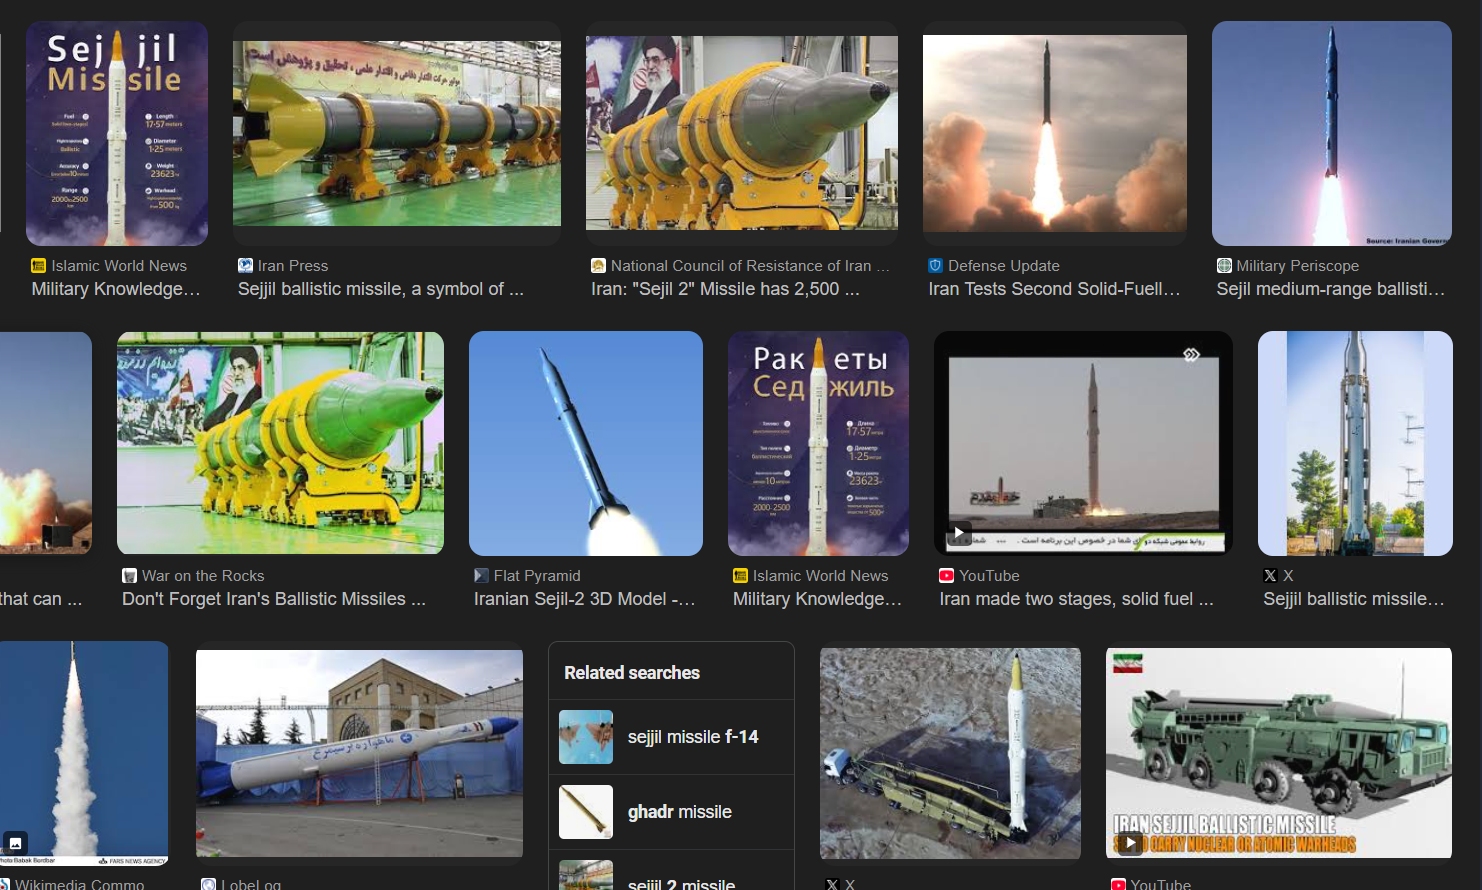1482x890 pixels.
Task: Open "Sejil medium-range ballisti..." title
Action: click(1331, 289)
